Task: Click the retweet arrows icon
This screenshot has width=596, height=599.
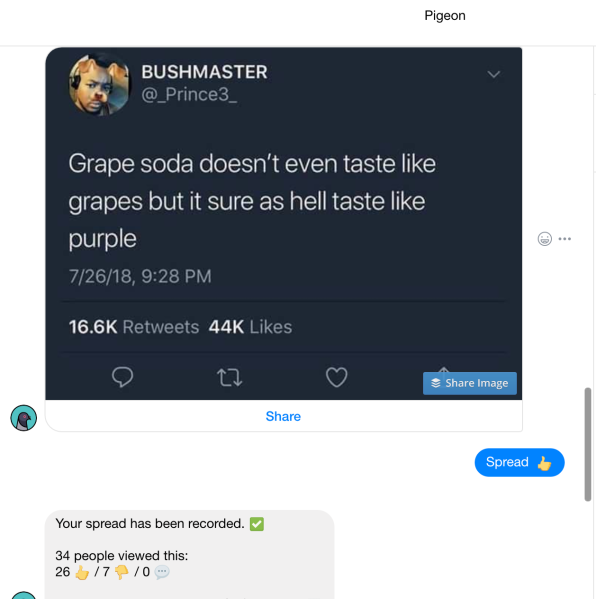Action: [229, 377]
